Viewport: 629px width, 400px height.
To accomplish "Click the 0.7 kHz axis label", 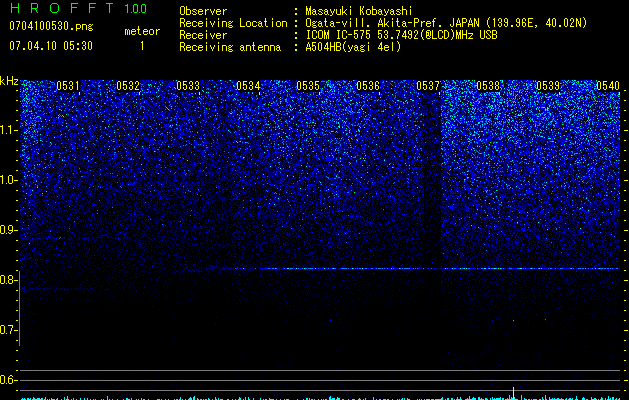I will (8, 330).
